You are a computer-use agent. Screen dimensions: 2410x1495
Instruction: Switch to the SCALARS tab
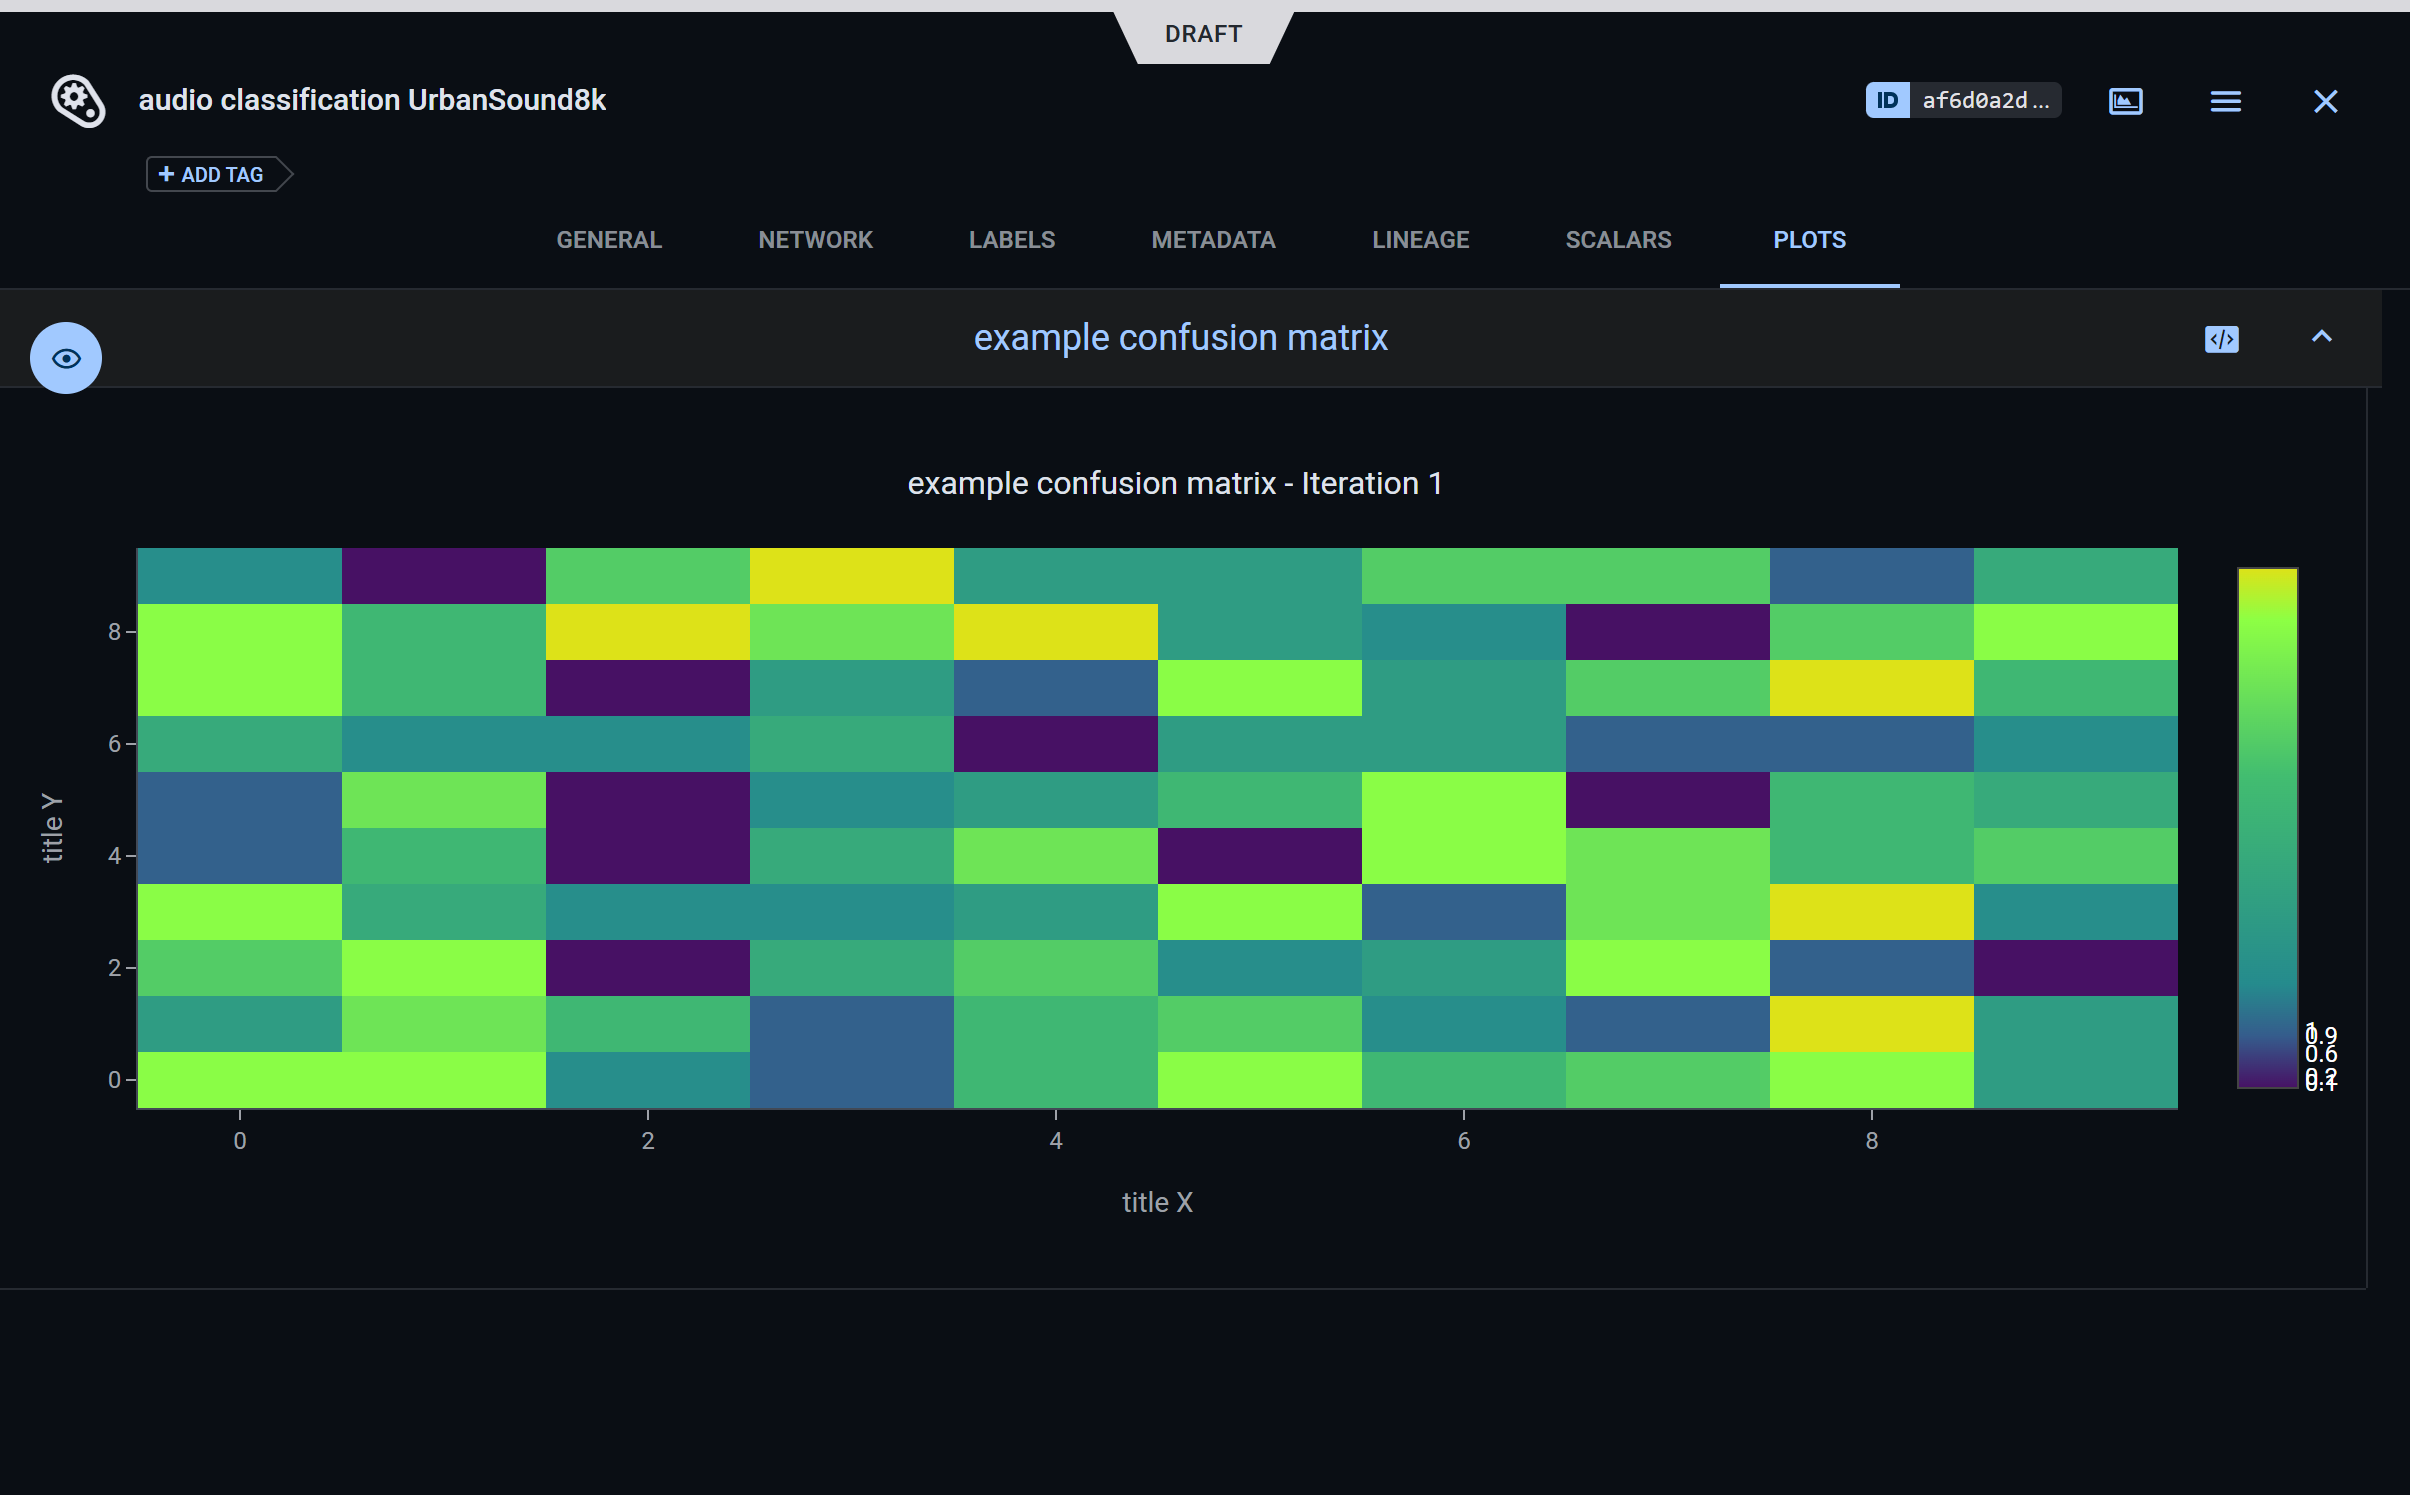click(1618, 240)
